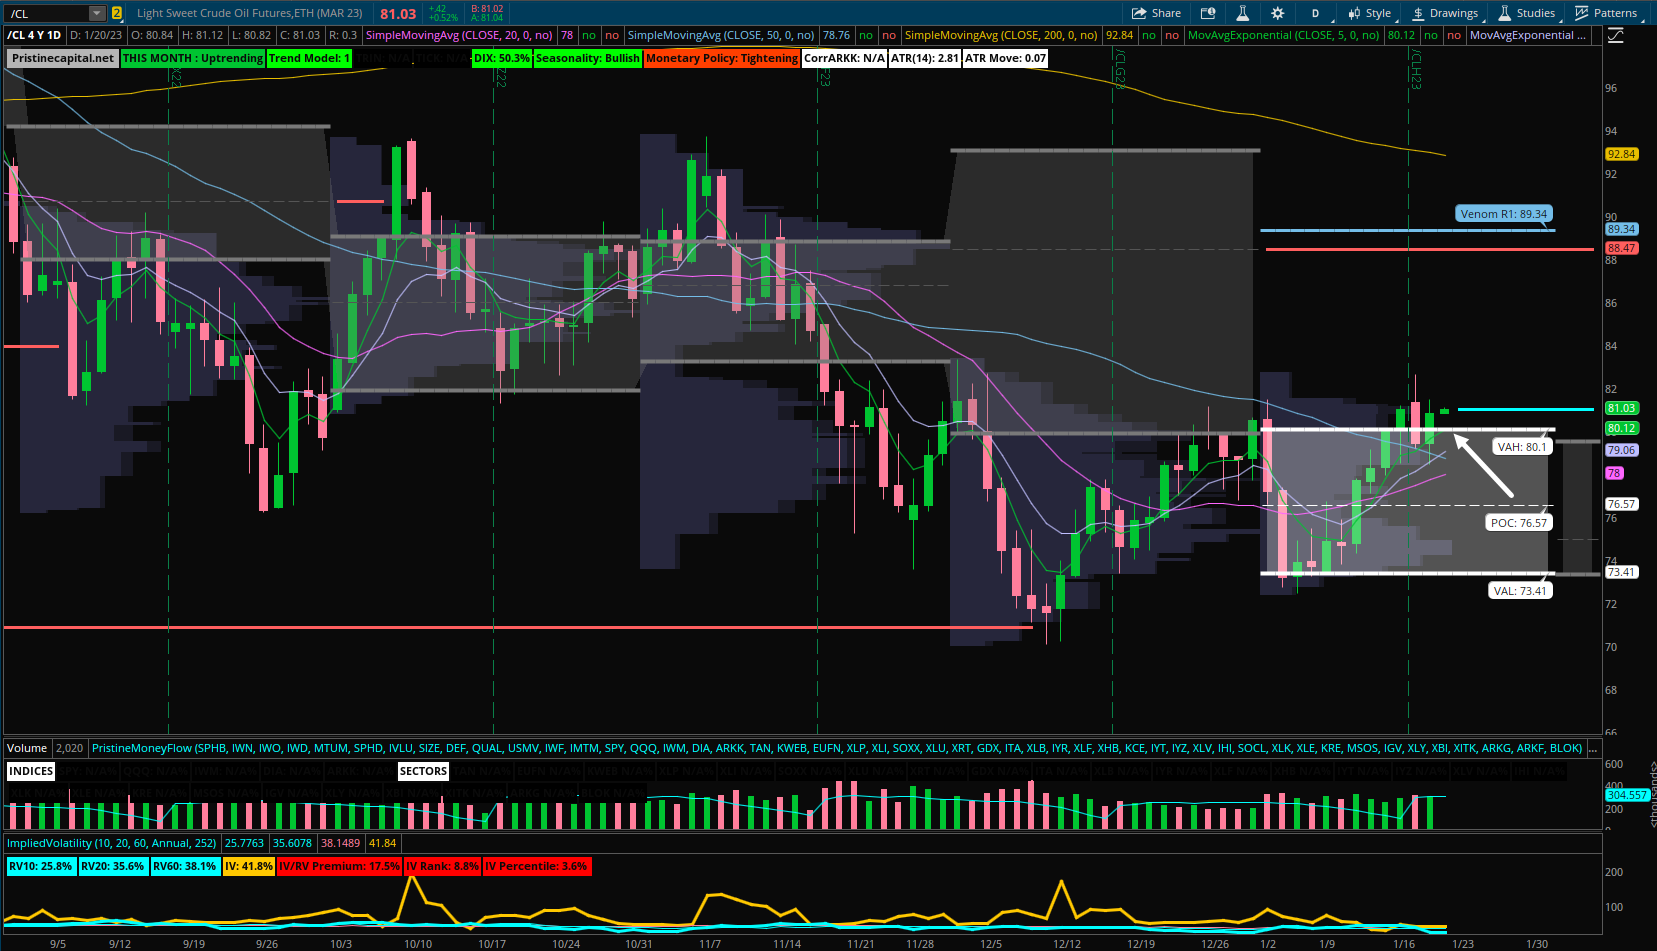
Task: Click the RV10: 25.8% label
Action: coord(41,866)
